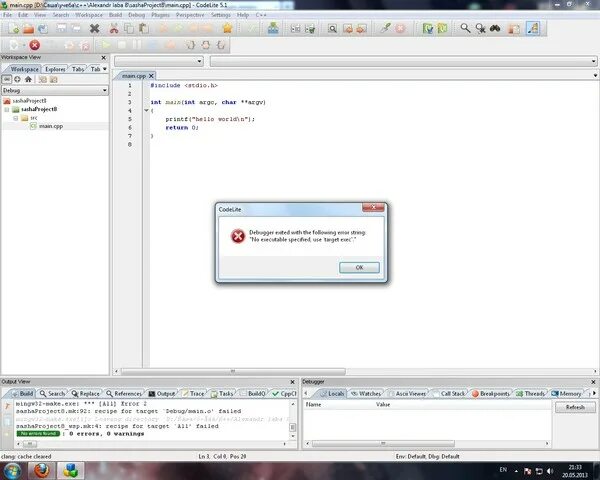Viewport: 600px width, 480px height.
Task: Open the Tasks output tab
Action: click(222, 393)
